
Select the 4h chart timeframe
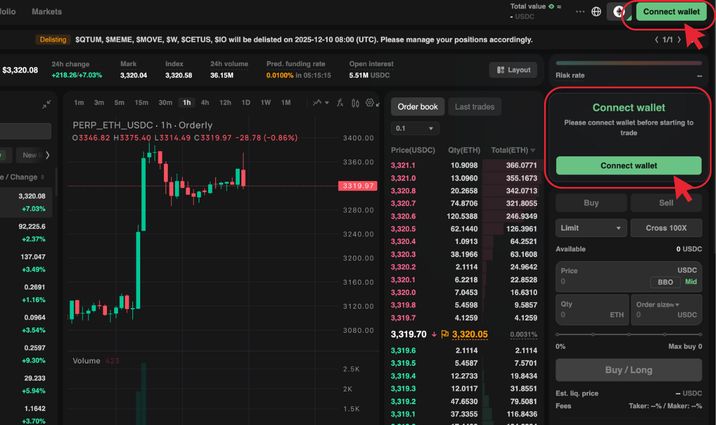click(x=205, y=102)
